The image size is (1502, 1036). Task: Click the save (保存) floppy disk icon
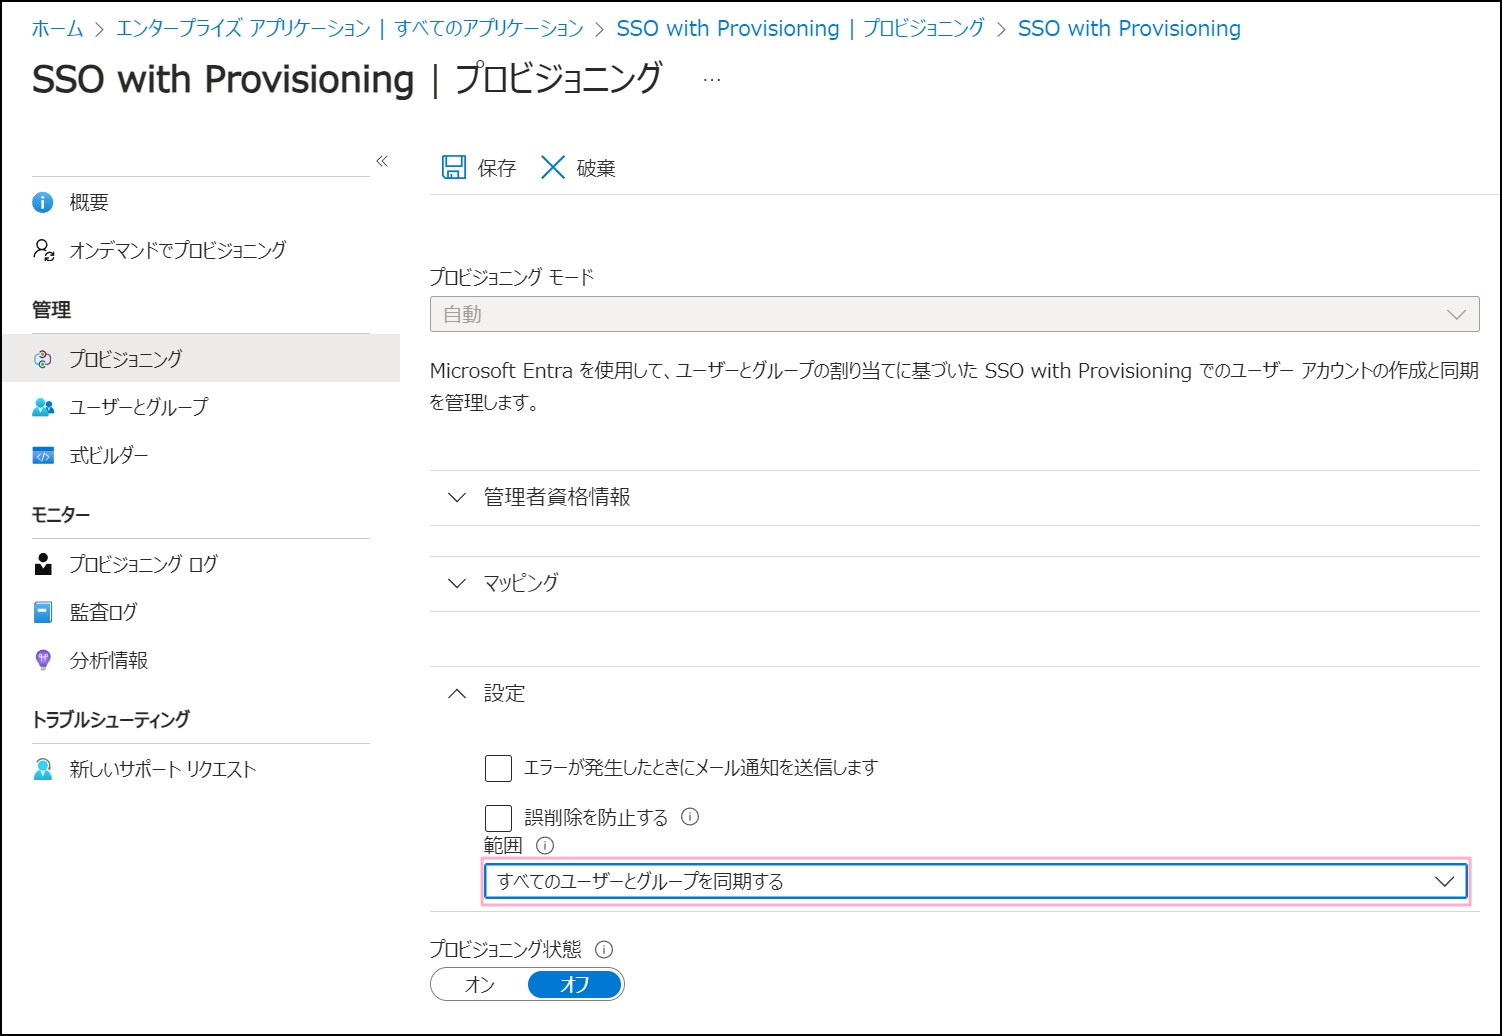pyautogui.click(x=454, y=167)
